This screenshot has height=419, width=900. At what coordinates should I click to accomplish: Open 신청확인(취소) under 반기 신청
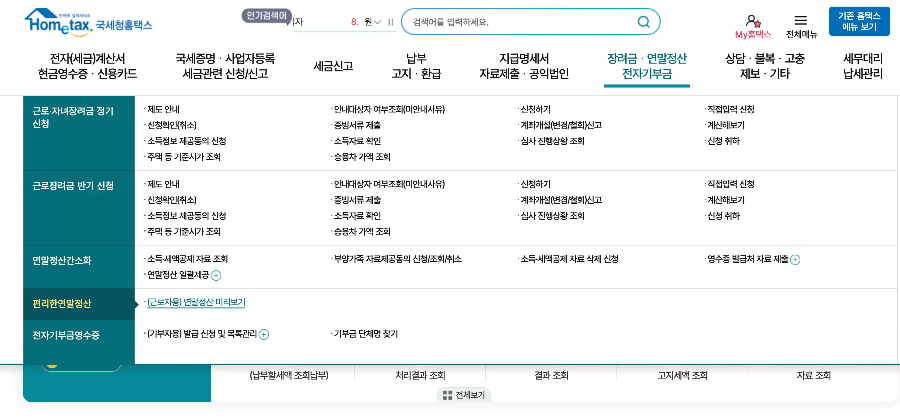pos(172,200)
